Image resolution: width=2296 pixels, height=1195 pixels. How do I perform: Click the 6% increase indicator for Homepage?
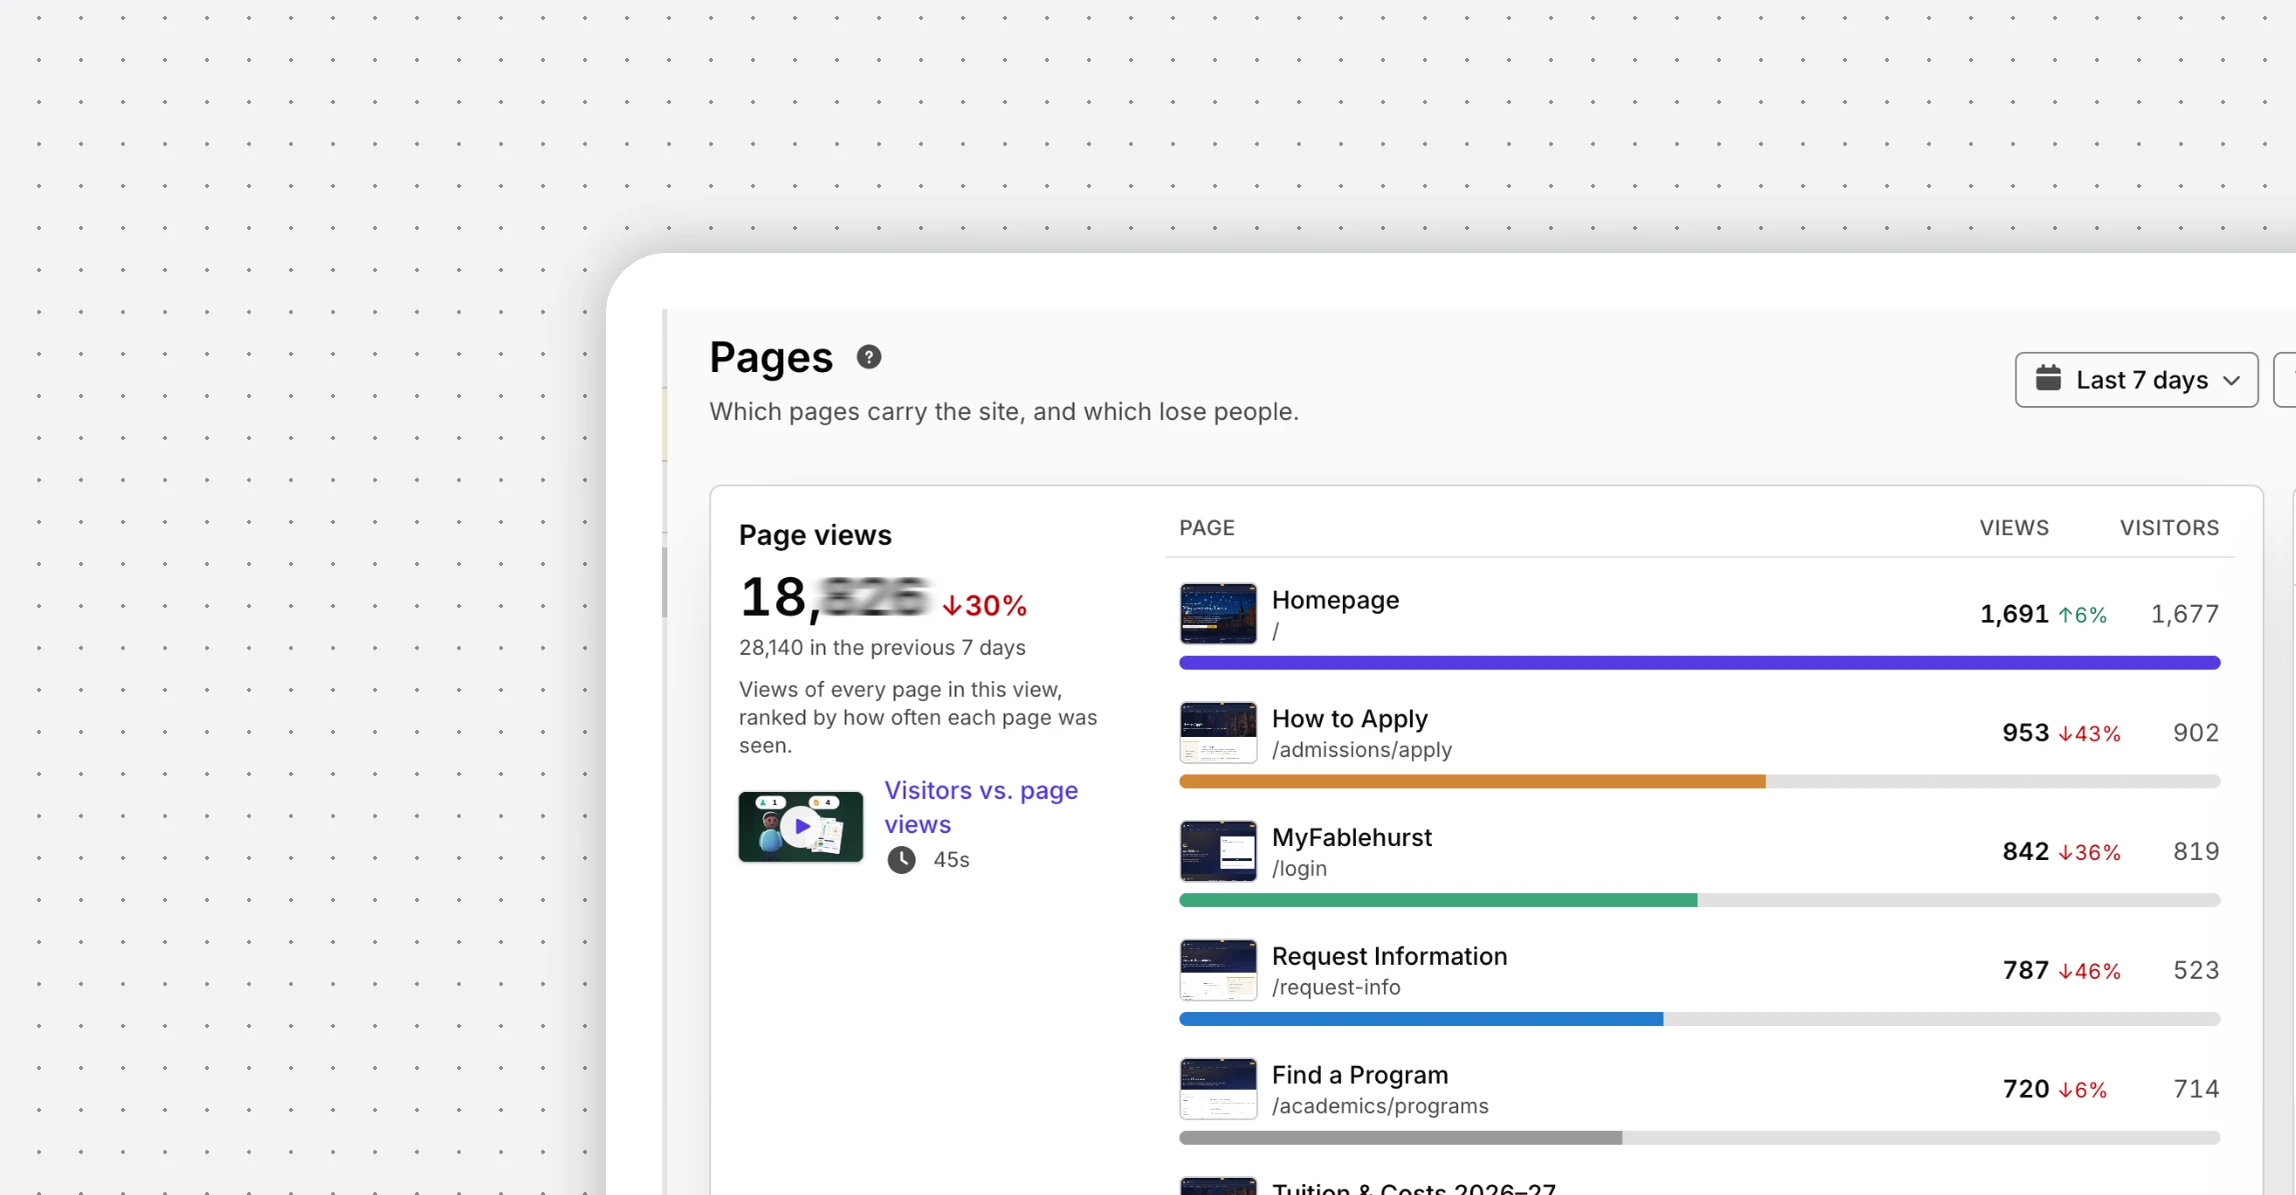coord(2083,615)
